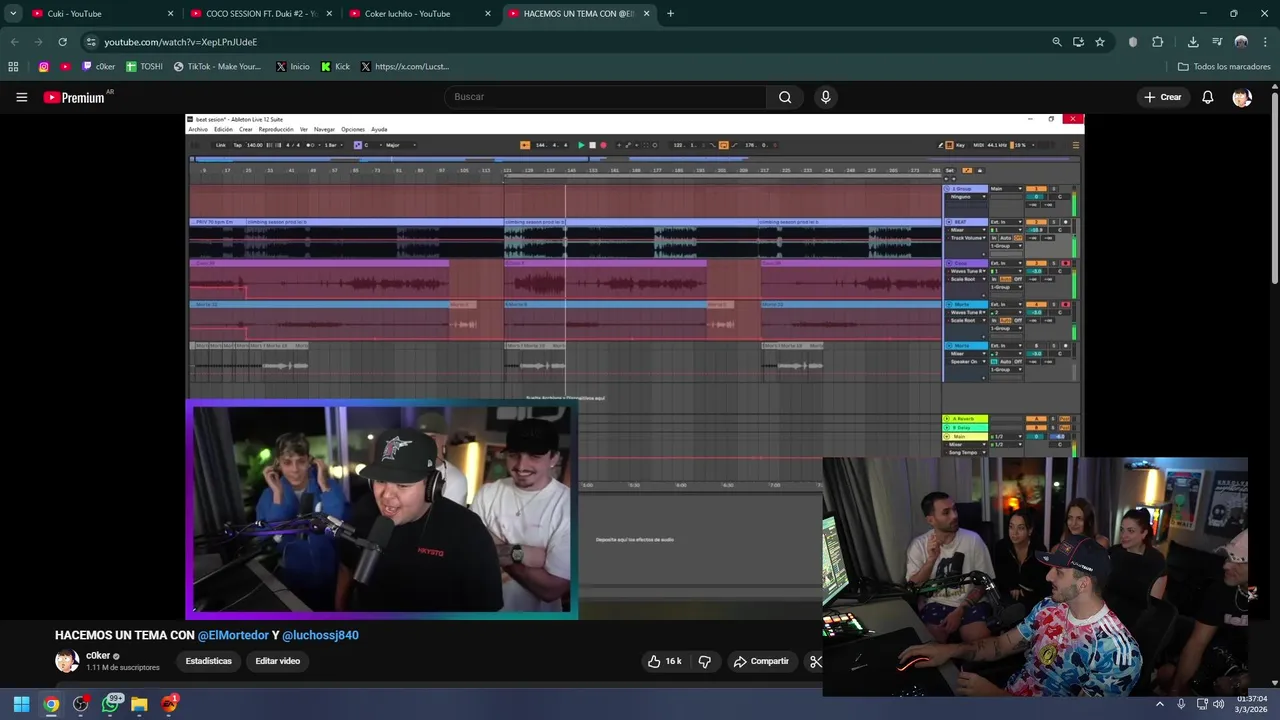
Task: Click Ableton's red record button
Action: click(603, 145)
